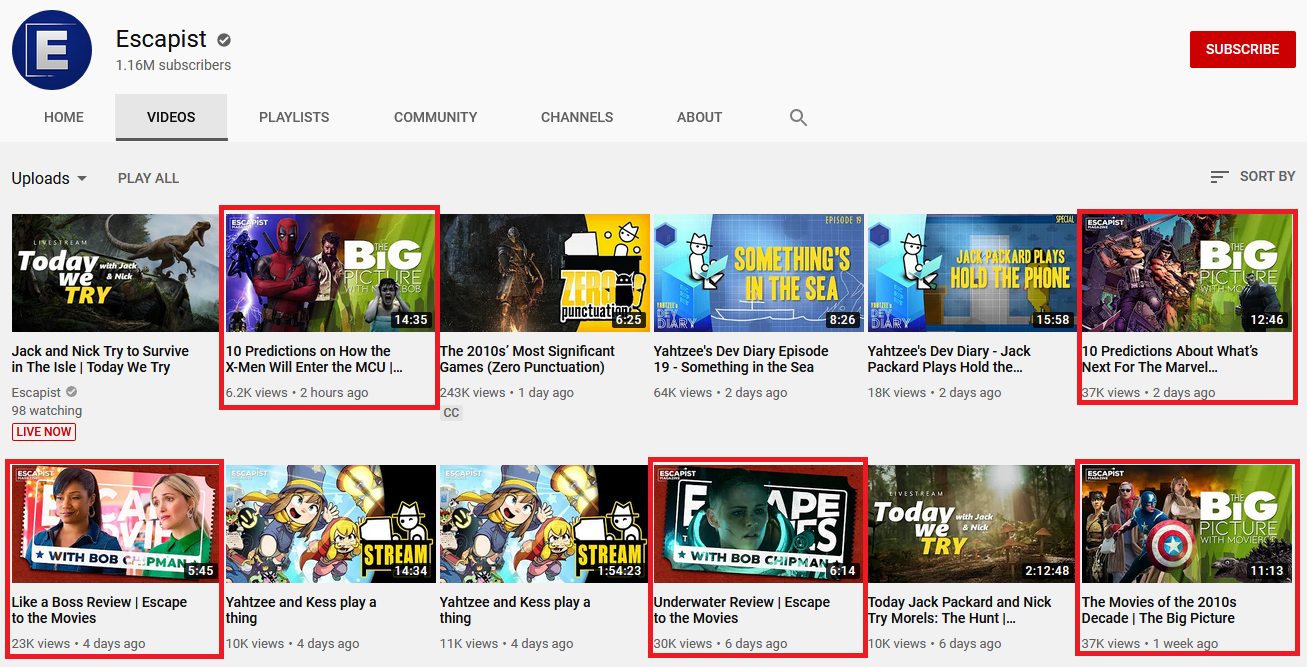The width and height of the screenshot is (1307, 667).
Task: Play The Isle livestream dinosaur thumbnail
Action: point(115,273)
